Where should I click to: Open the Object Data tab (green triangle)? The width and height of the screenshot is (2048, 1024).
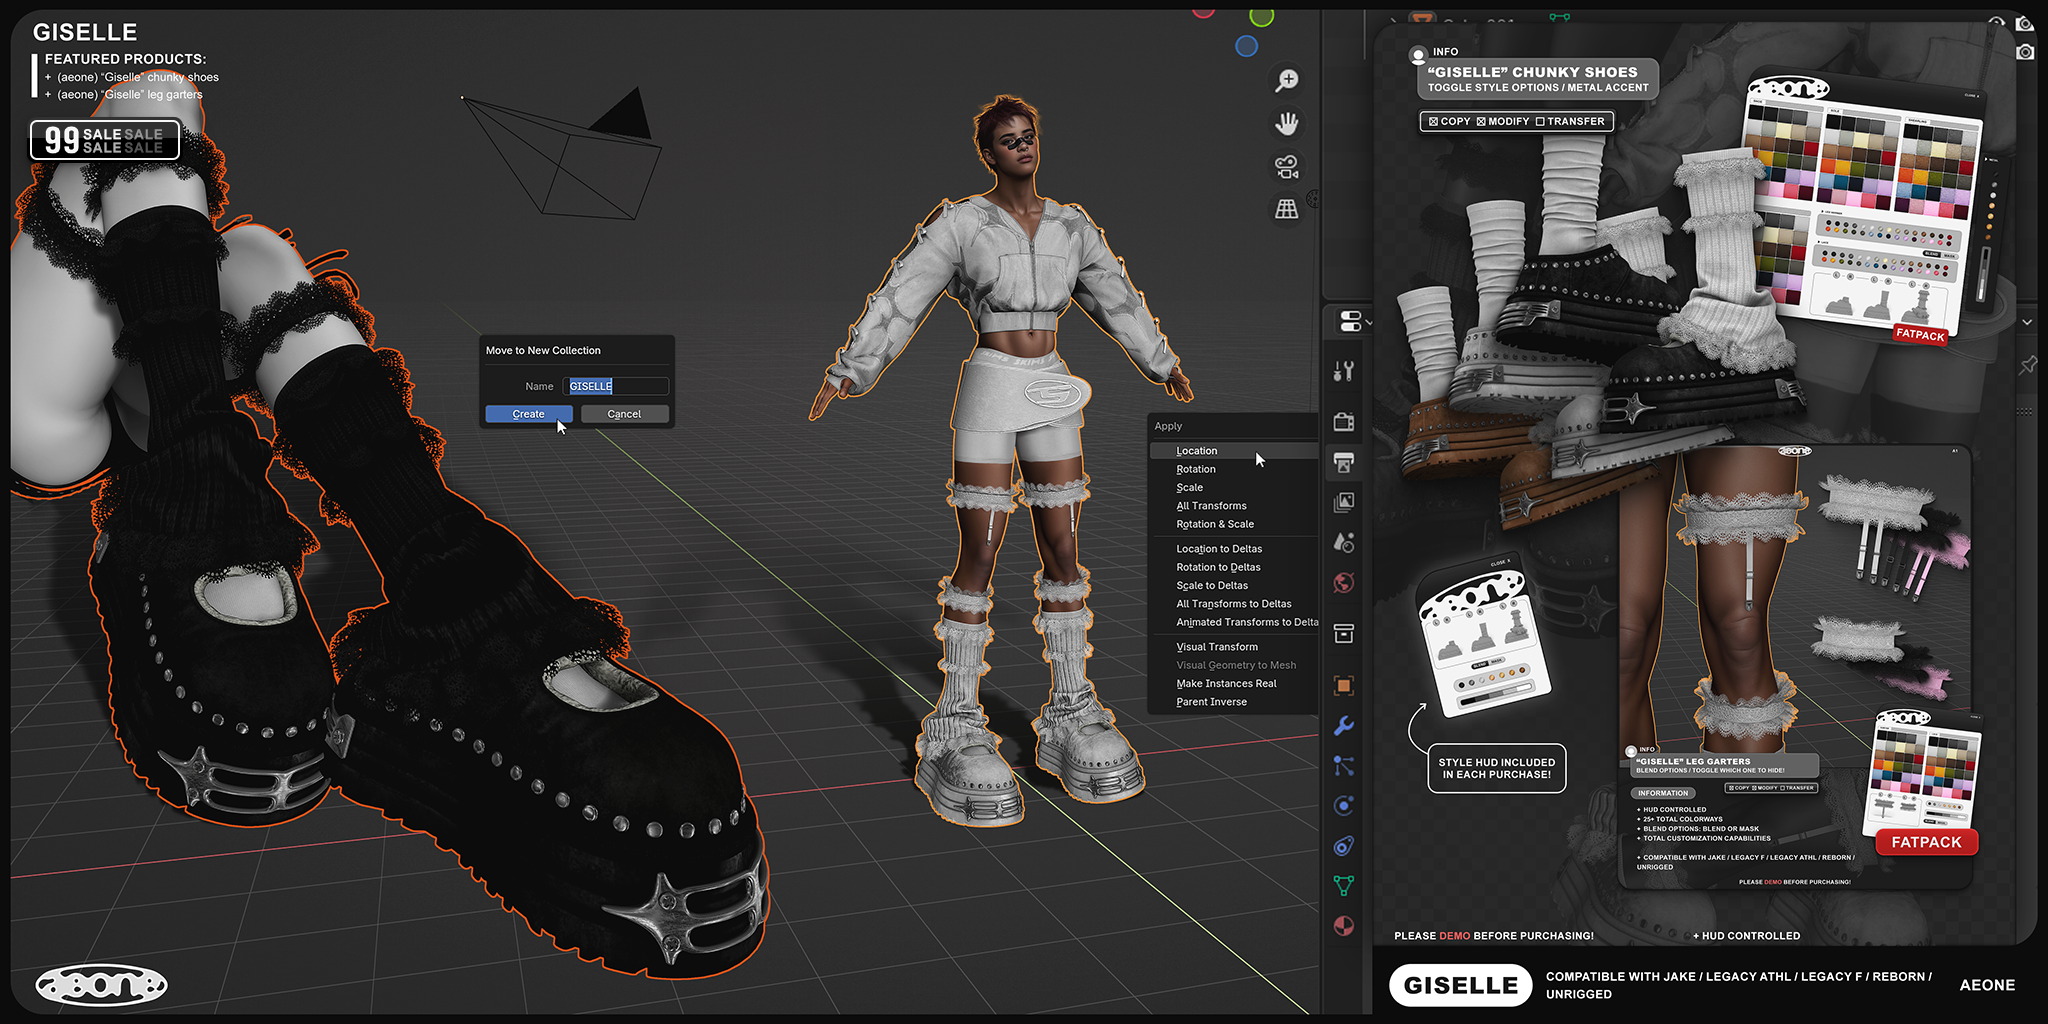(1344, 886)
